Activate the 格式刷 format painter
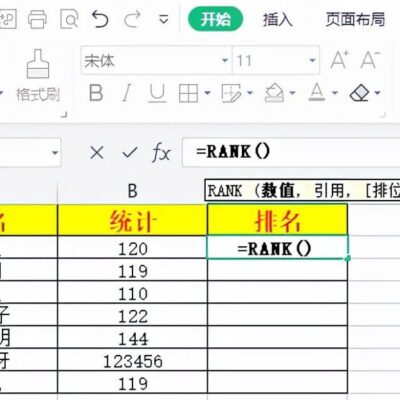This screenshot has width=400, height=400. (x=38, y=76)
